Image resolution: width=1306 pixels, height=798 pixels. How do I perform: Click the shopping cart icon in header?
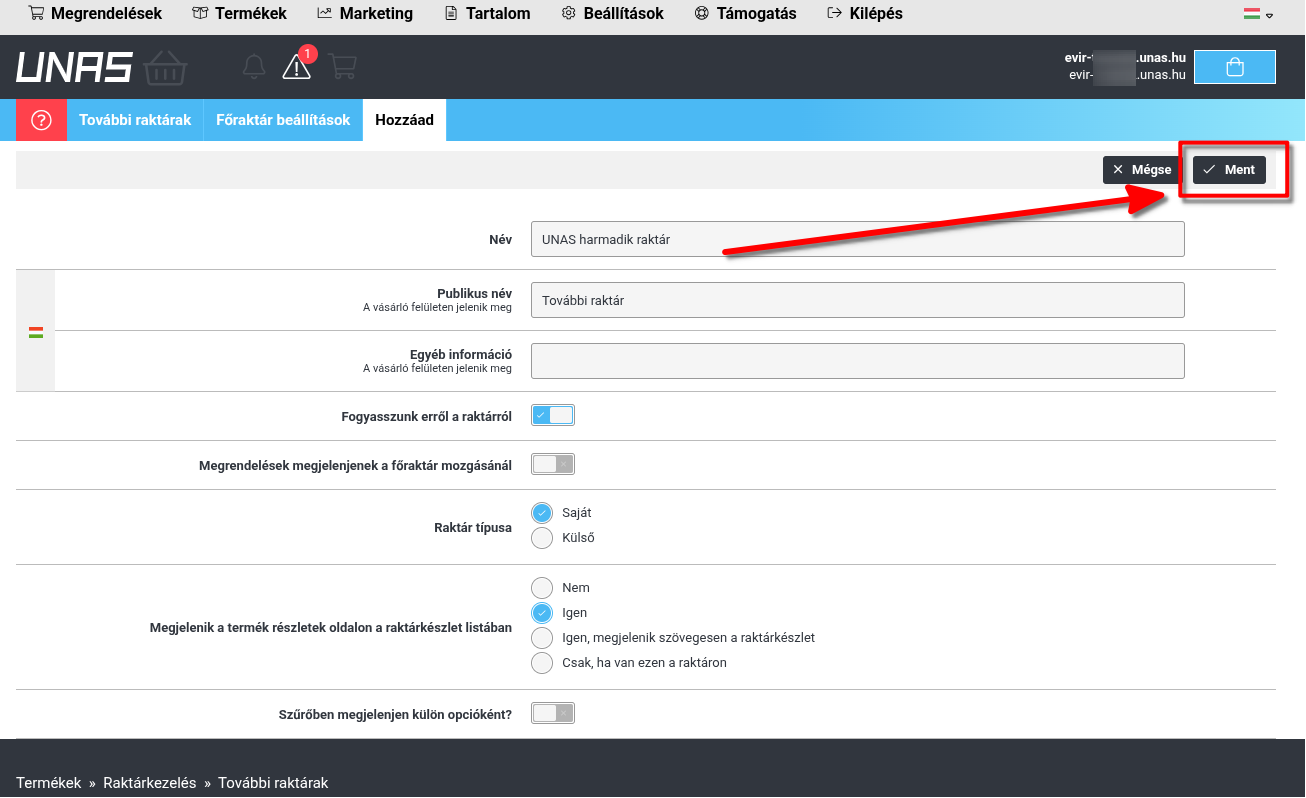click(x=343, y=67)
